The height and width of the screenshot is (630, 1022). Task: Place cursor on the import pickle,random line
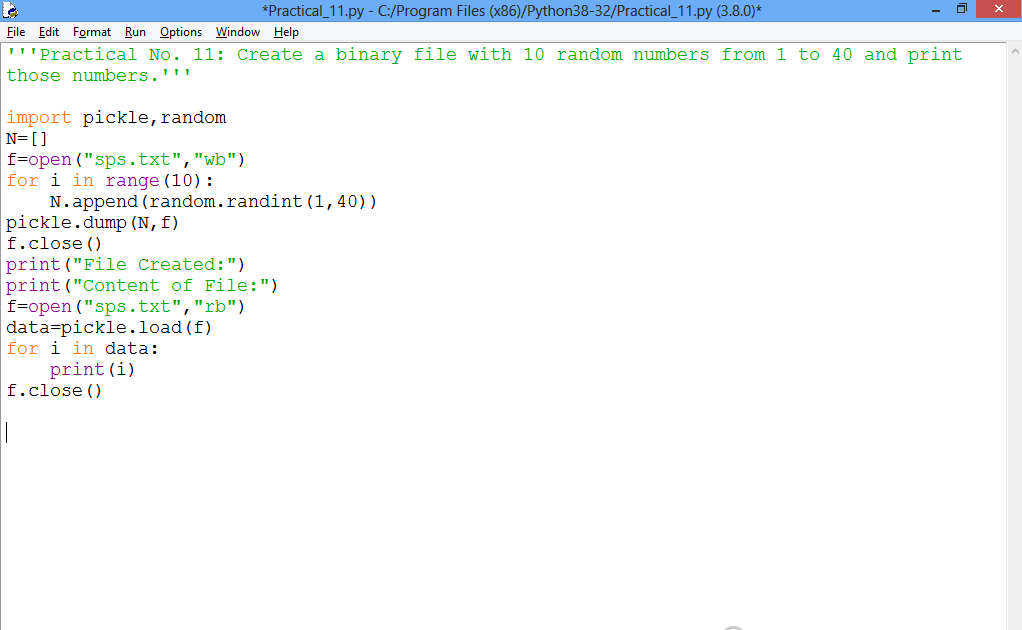[115, 117]
